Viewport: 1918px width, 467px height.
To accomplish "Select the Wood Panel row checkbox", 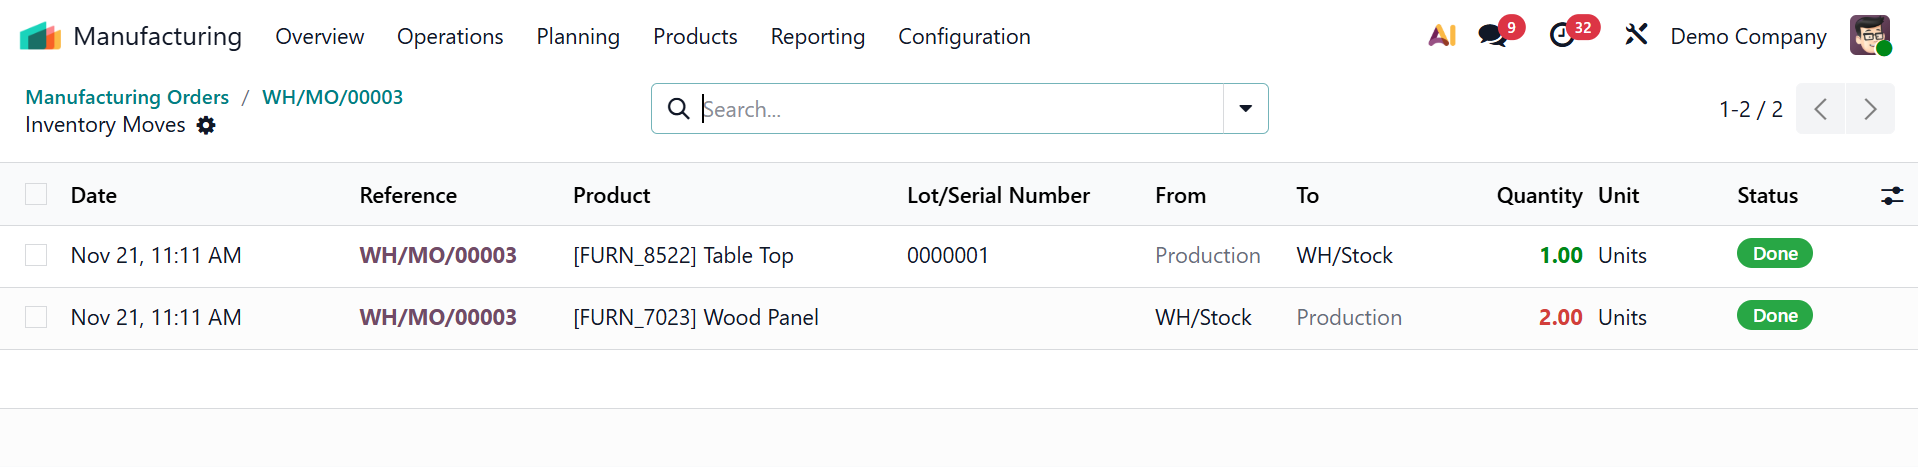I will tap(36, 317).
